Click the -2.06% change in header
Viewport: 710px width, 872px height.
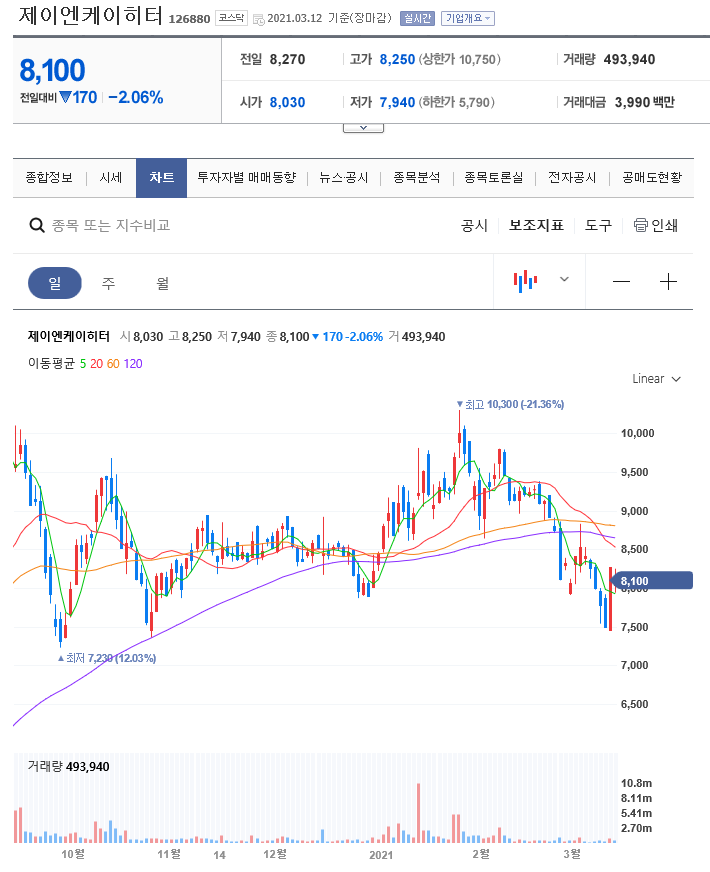coord(136,97)
